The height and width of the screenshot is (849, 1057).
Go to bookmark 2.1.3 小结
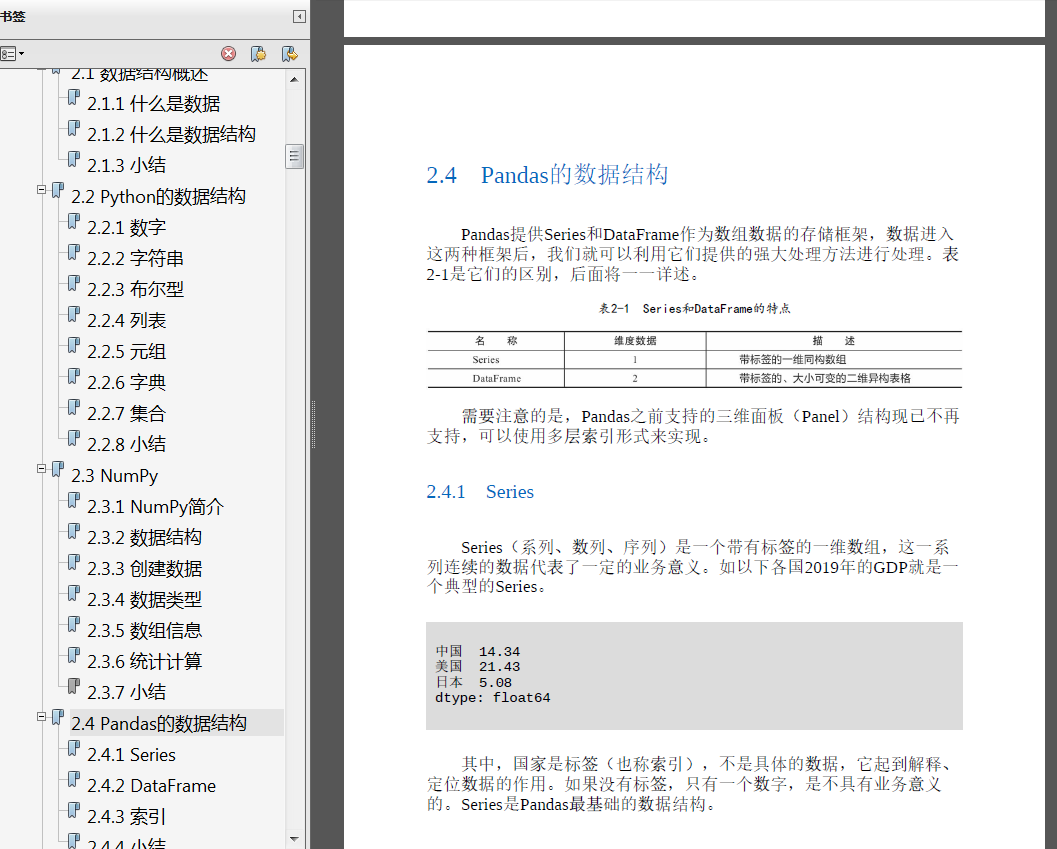coord(126,165)
